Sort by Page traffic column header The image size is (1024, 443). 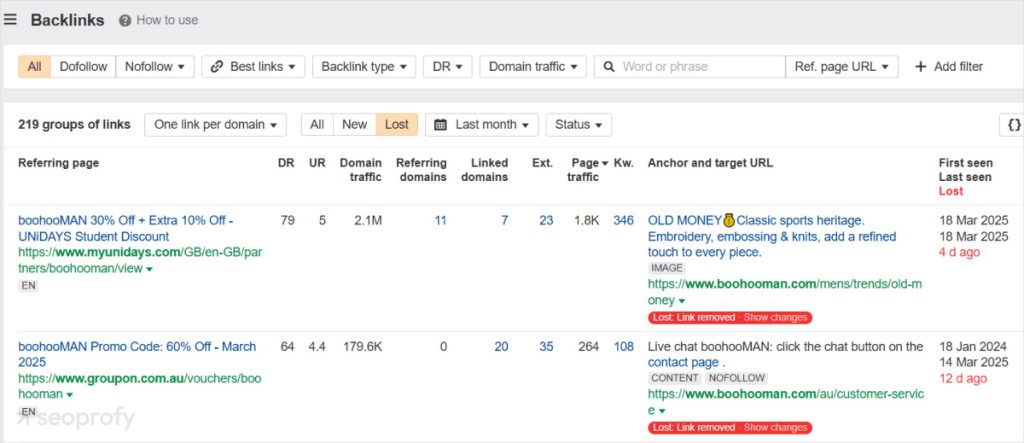588,170
